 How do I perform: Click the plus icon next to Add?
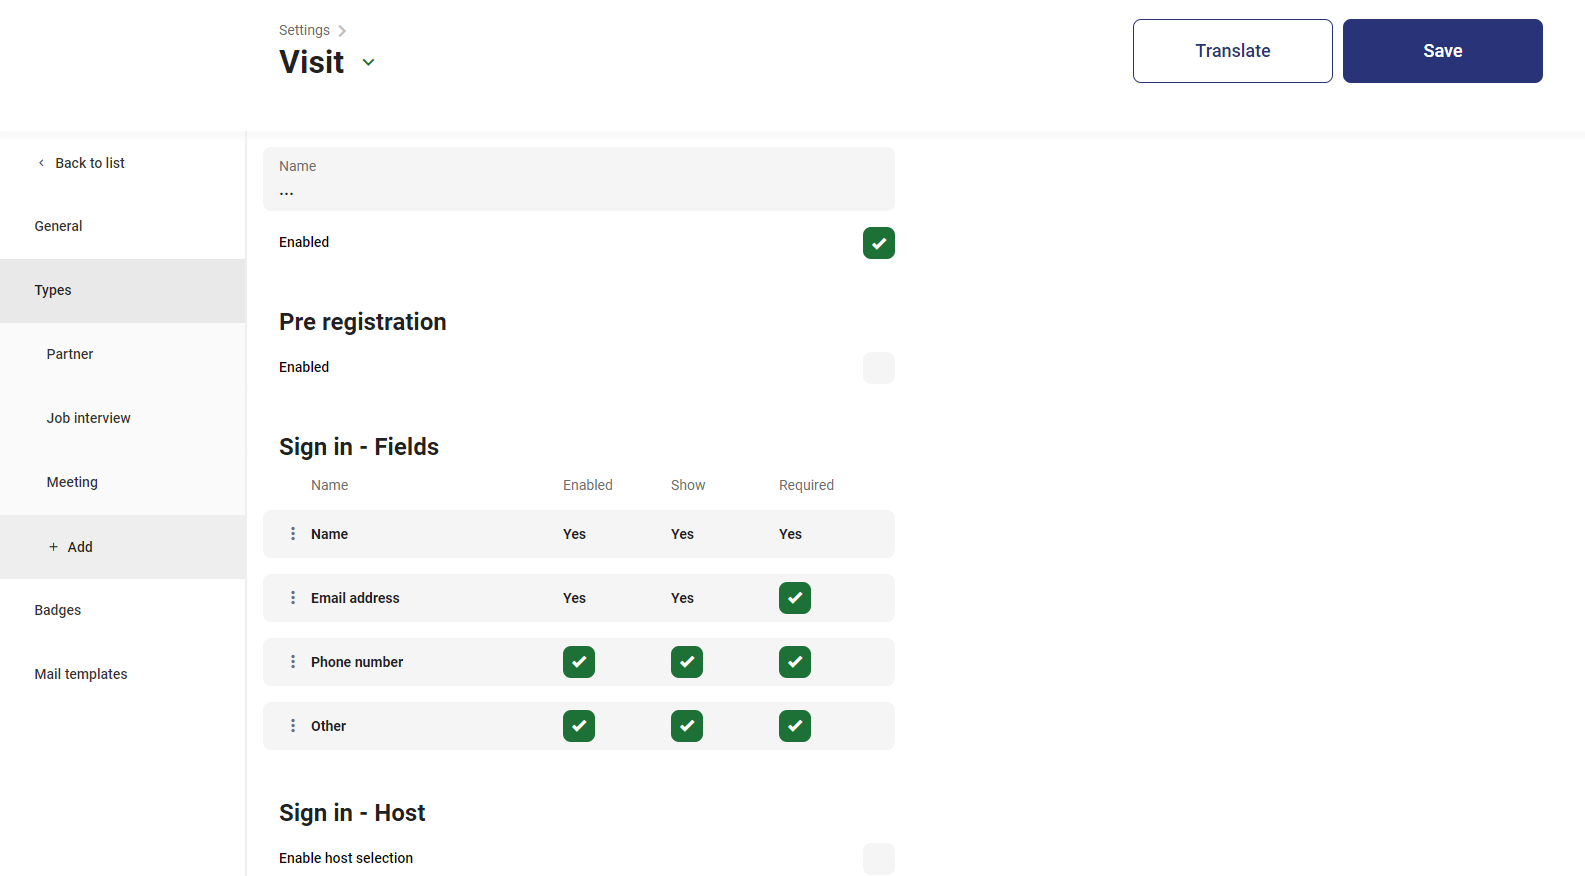click(x=54, y=547)
